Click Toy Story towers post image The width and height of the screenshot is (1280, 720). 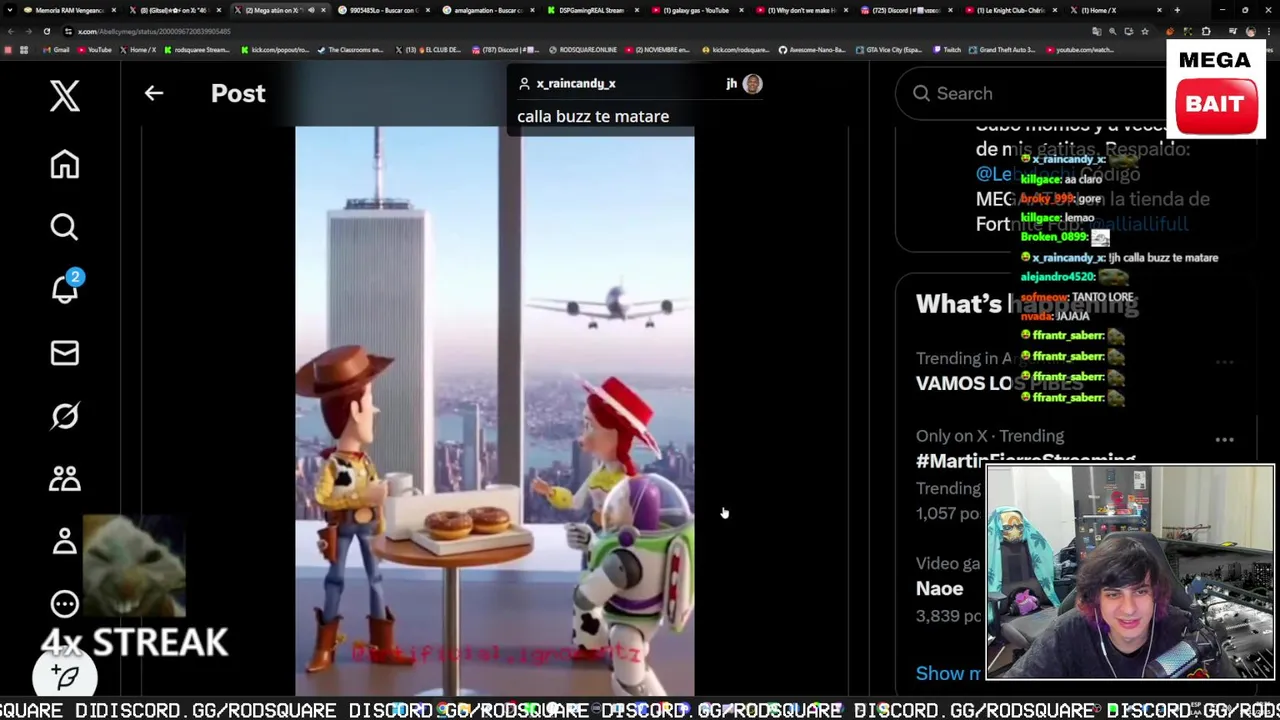[x=494, y=411]
